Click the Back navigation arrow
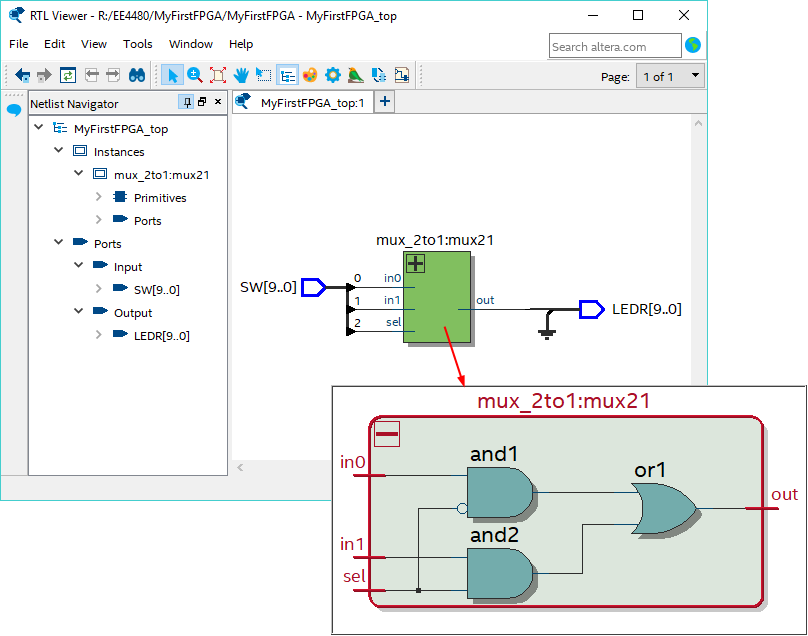Viewport: 808px width, 636px height. click(x=22, y=75)
